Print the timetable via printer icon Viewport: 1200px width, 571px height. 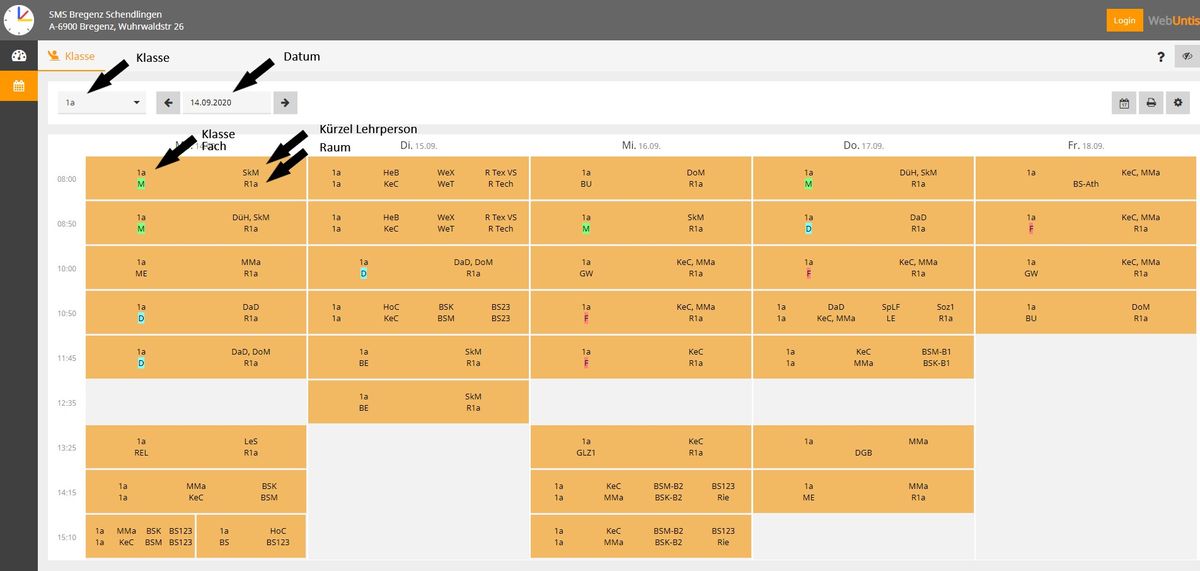pyautogui.click(x=1151, y=102)
